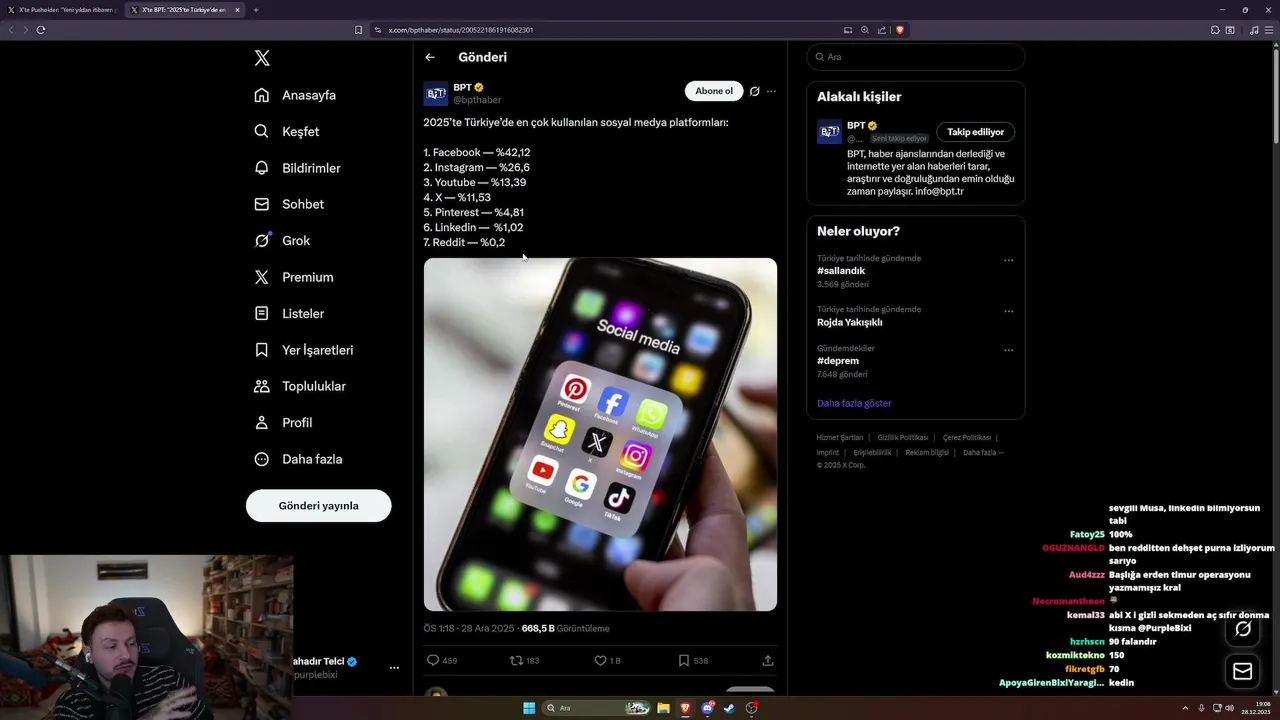Click Grok explain icon on post
Screen dimensions: 1280x720
pyautogui.click(x=754, y=91)
